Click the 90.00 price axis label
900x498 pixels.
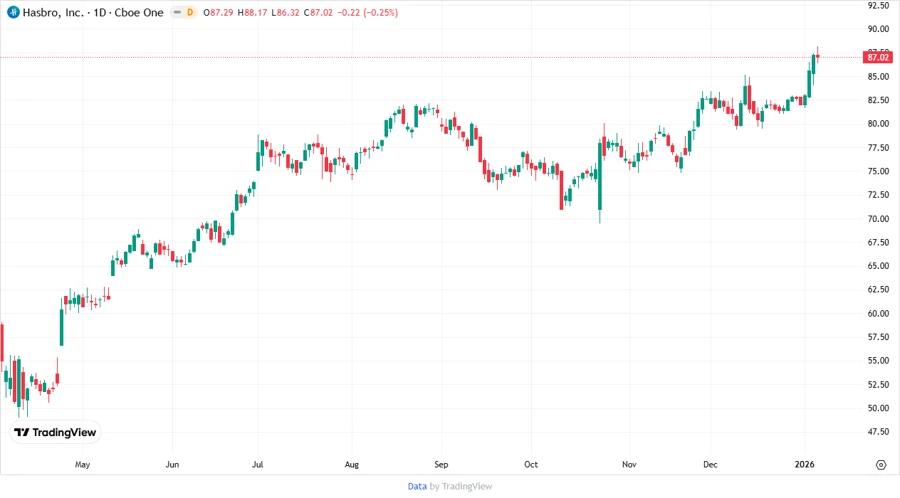(x=878, y=29)
